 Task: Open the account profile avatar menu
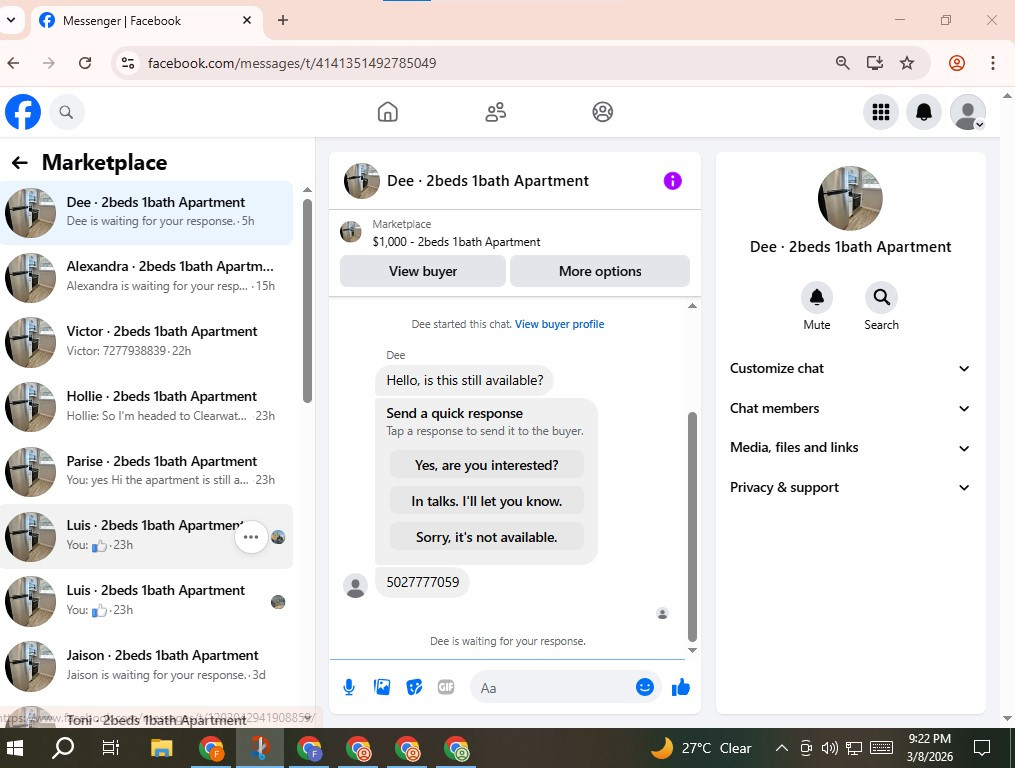[968, 112]
